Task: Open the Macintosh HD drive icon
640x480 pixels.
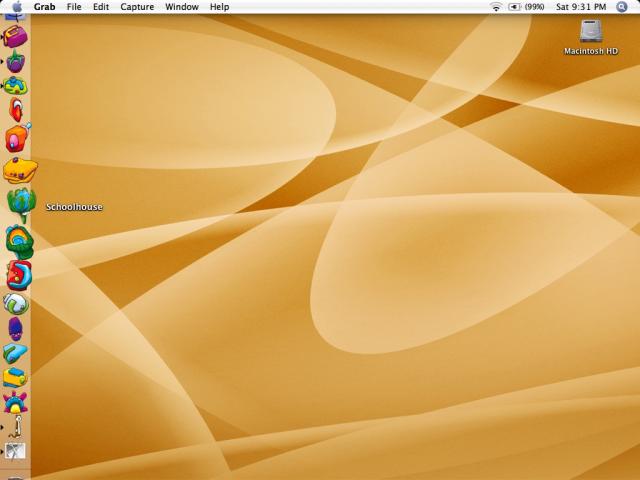Action: click(x=591, y=37)
